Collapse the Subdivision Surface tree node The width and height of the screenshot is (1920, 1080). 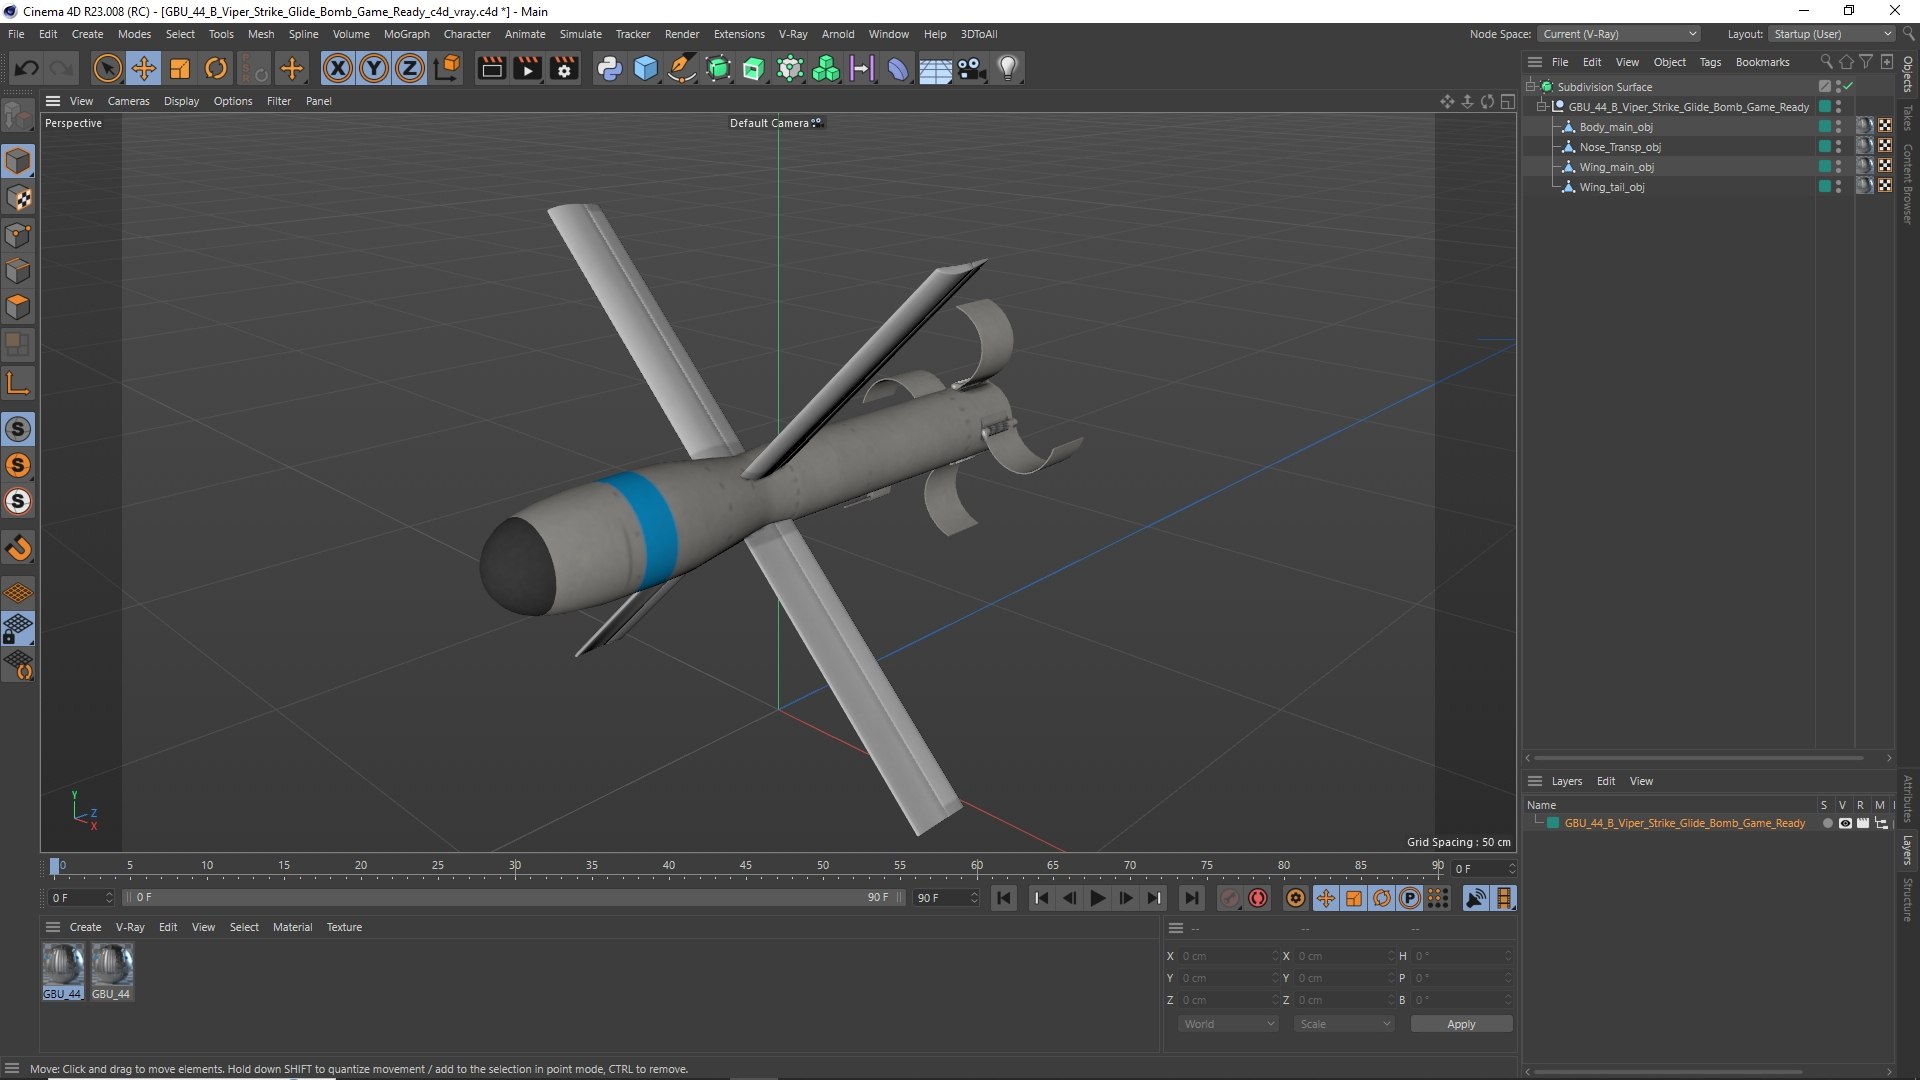pos(1530,87)
